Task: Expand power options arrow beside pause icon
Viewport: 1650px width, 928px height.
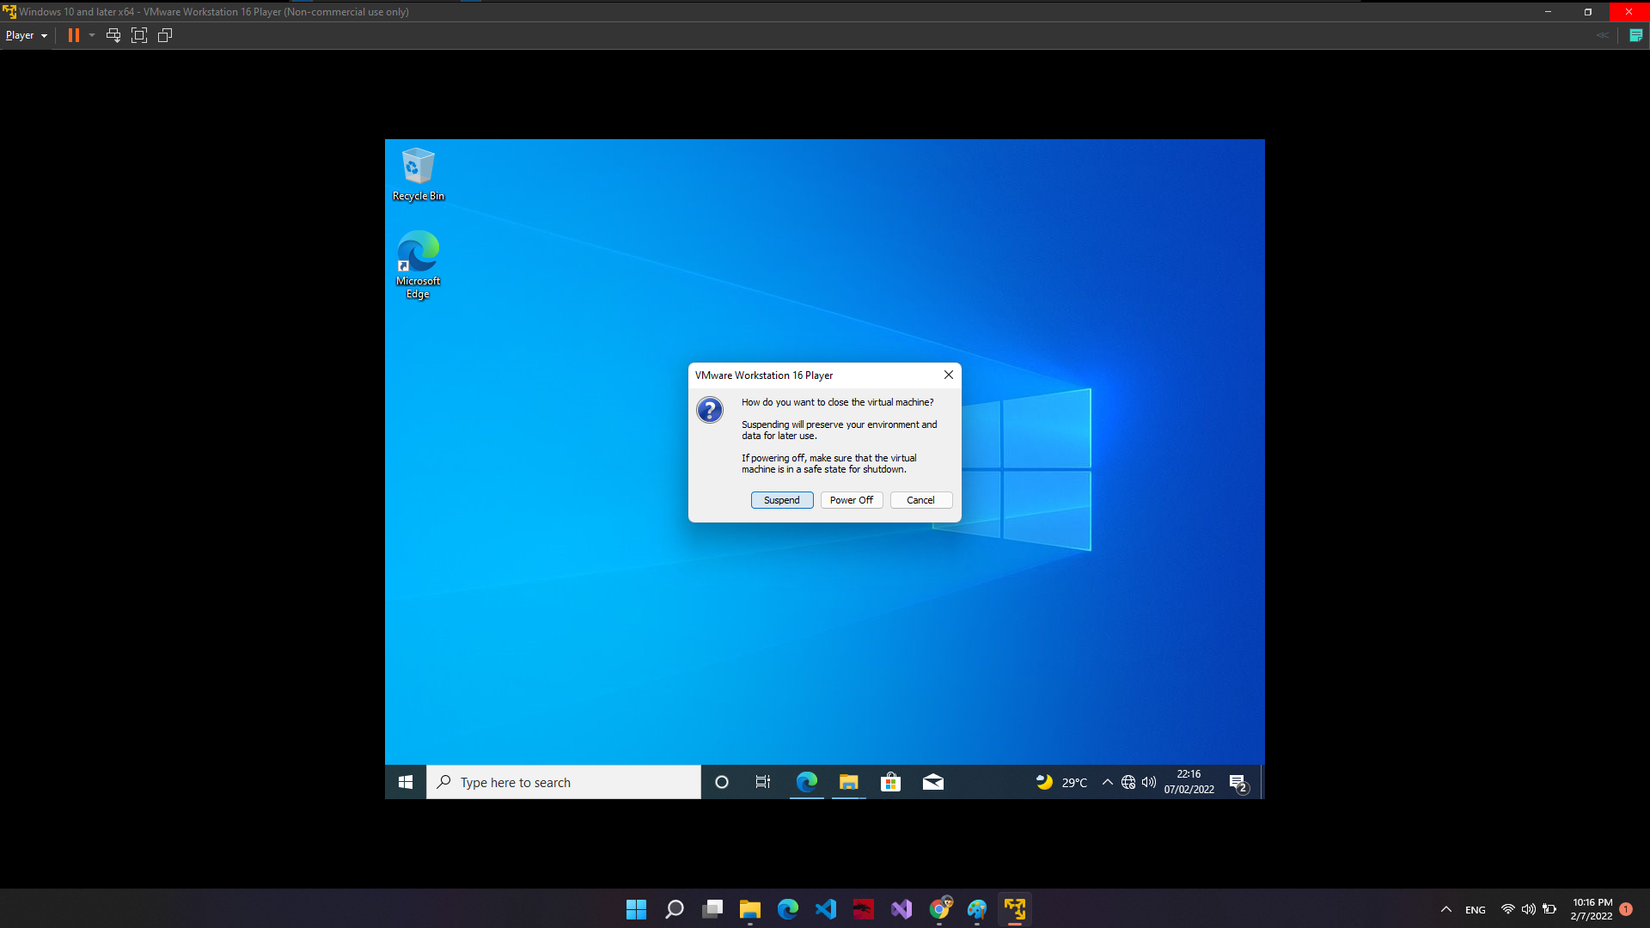Action: click(92, 35)
